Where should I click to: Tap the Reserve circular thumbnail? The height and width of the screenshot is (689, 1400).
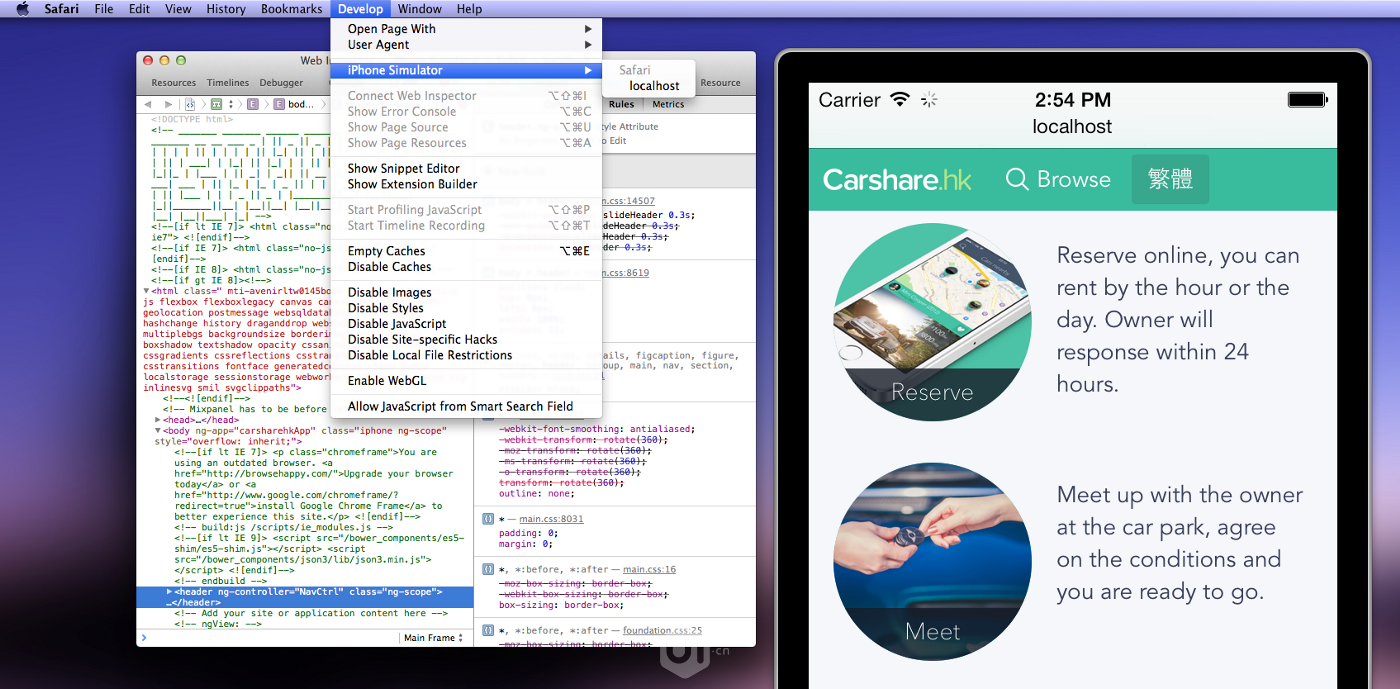[x=932, y=322]
